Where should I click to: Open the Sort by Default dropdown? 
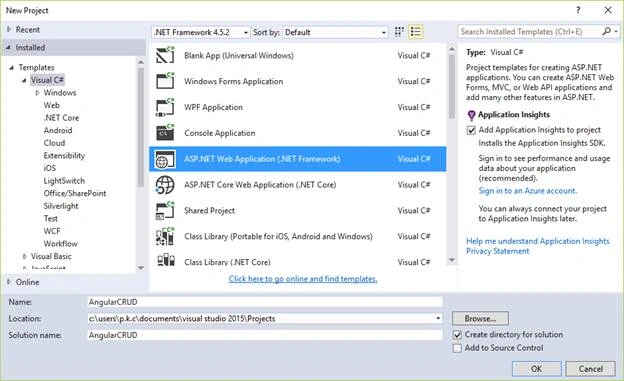(335, 32)
